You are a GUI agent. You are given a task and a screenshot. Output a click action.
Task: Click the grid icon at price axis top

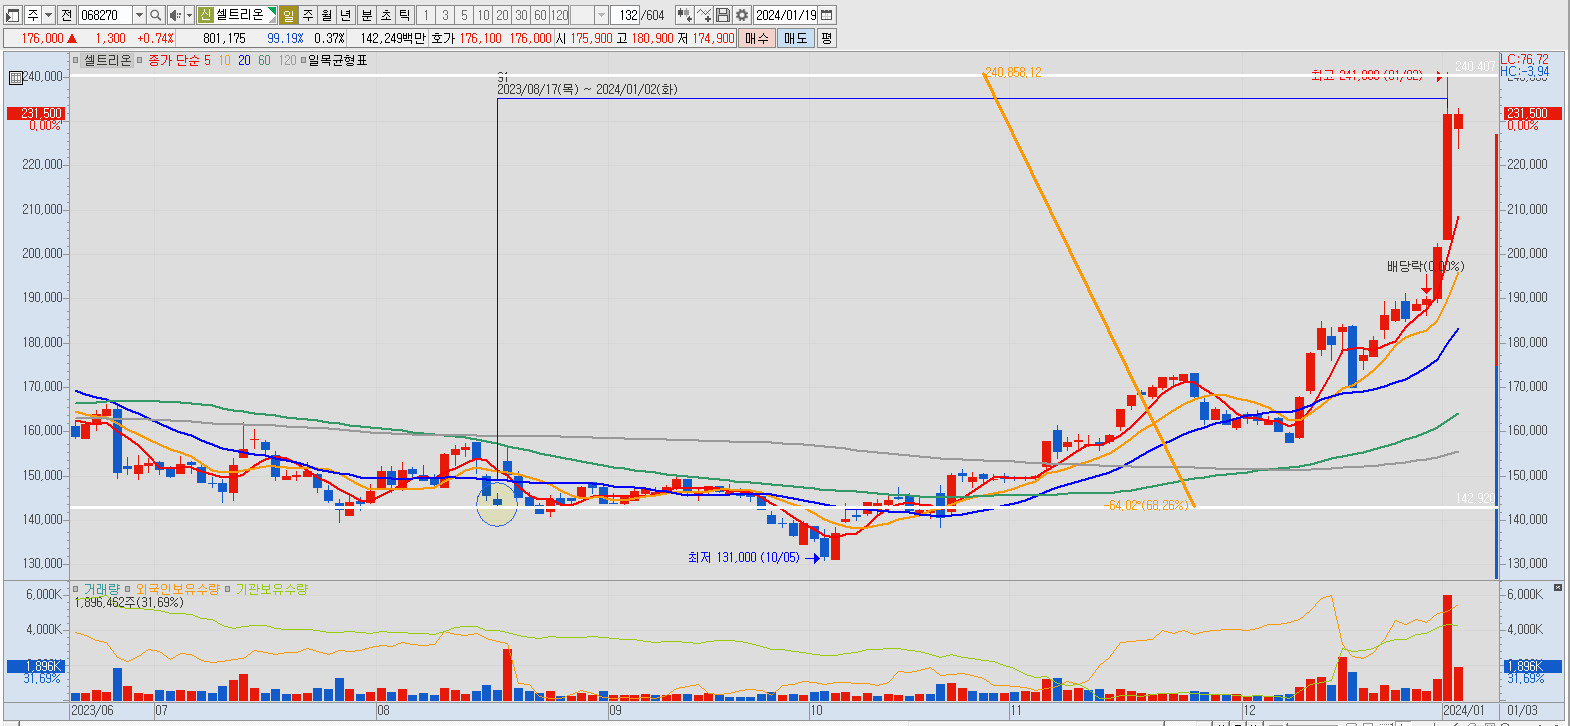16,78
